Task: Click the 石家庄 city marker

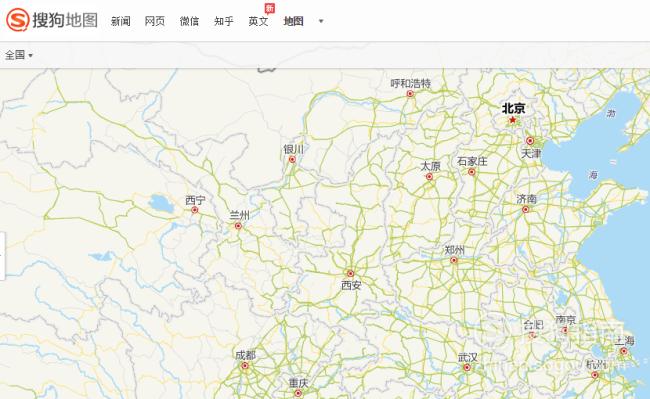Action: click(472, 172)
